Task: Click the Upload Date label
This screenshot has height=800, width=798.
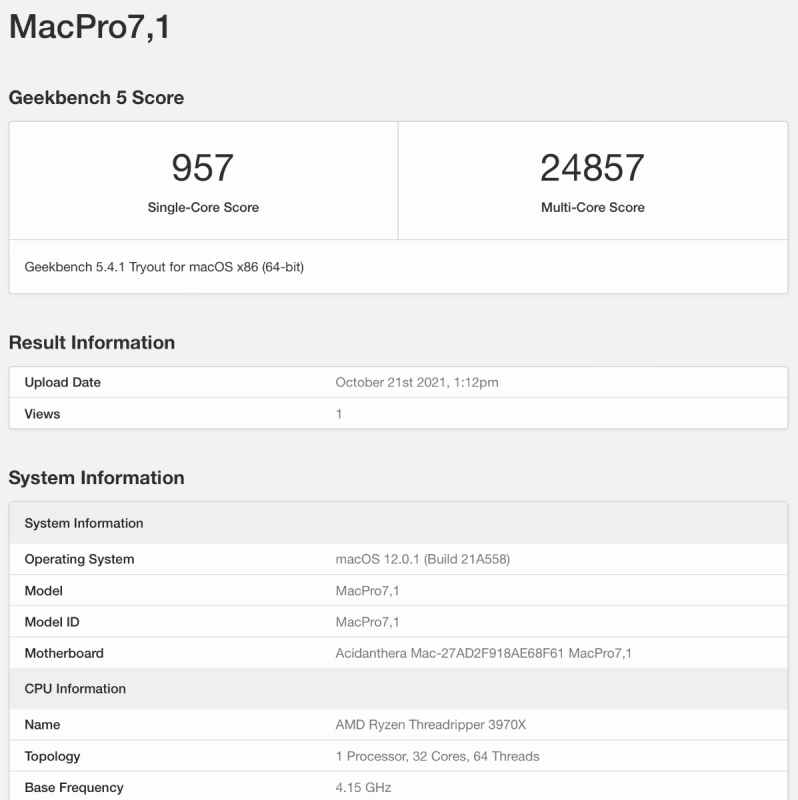Action: click(63, 382)
